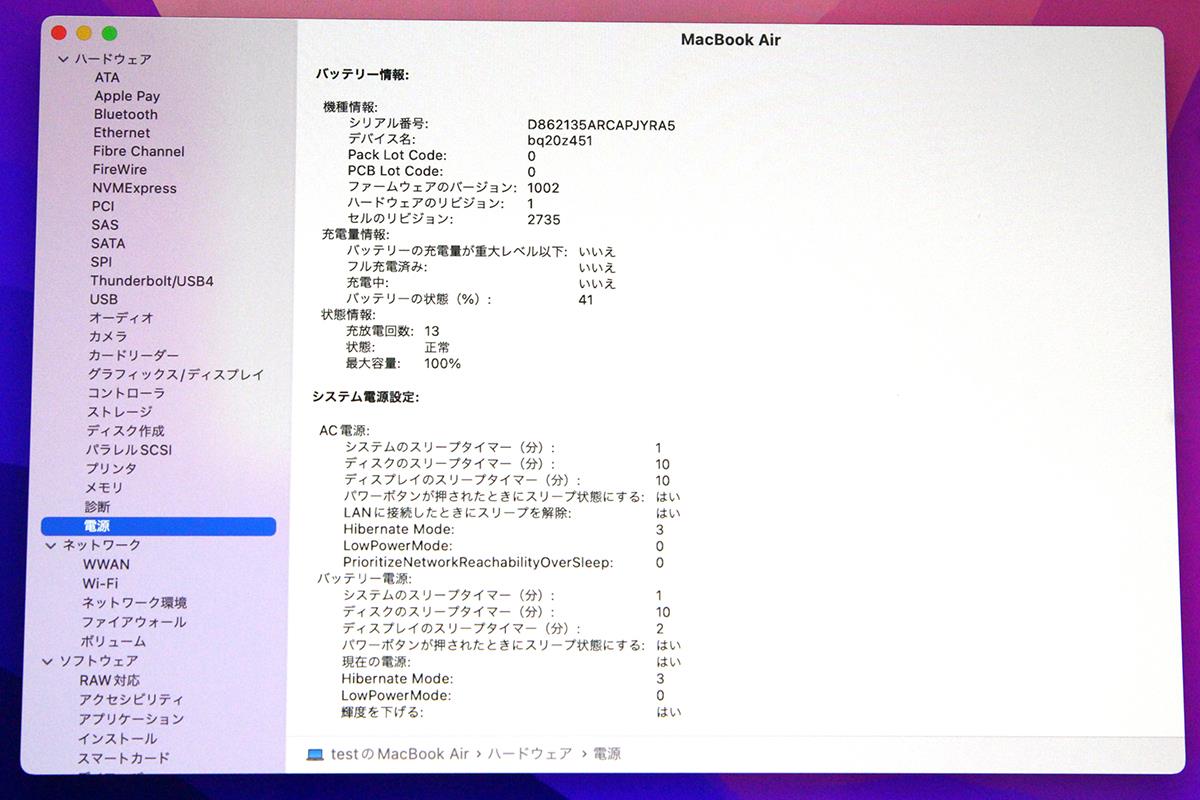
Task: Click the PrioritizeNetworkReachabilityOverSleep label
Action: [x=478, y=563]
